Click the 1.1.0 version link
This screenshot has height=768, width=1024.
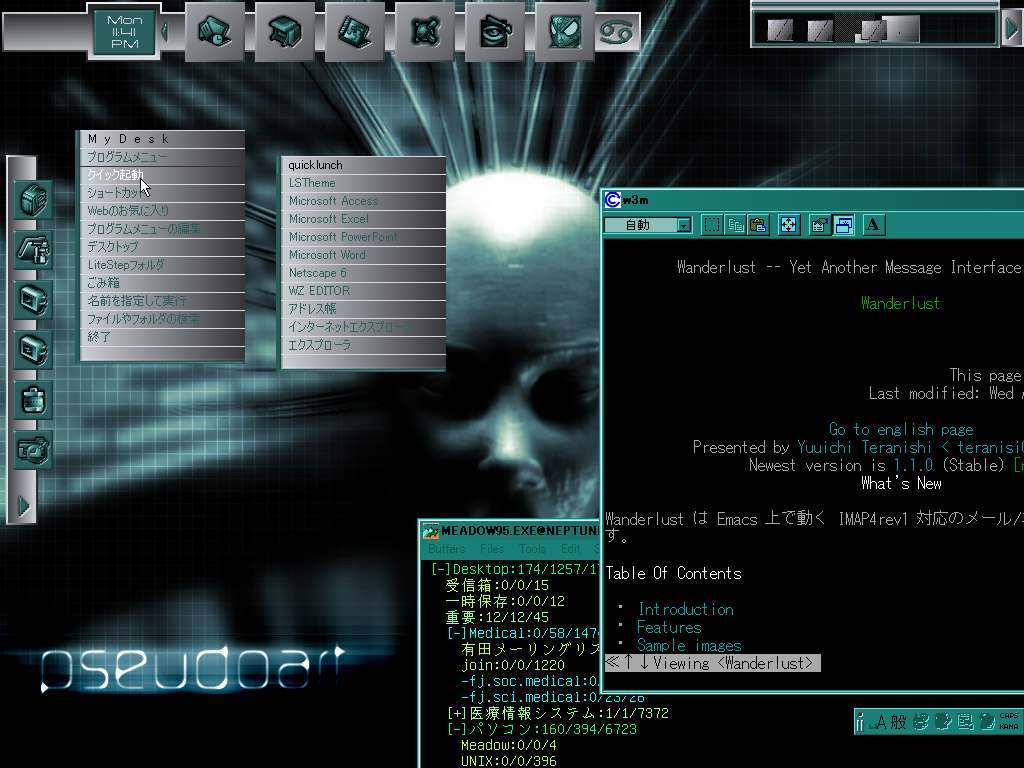913,465
